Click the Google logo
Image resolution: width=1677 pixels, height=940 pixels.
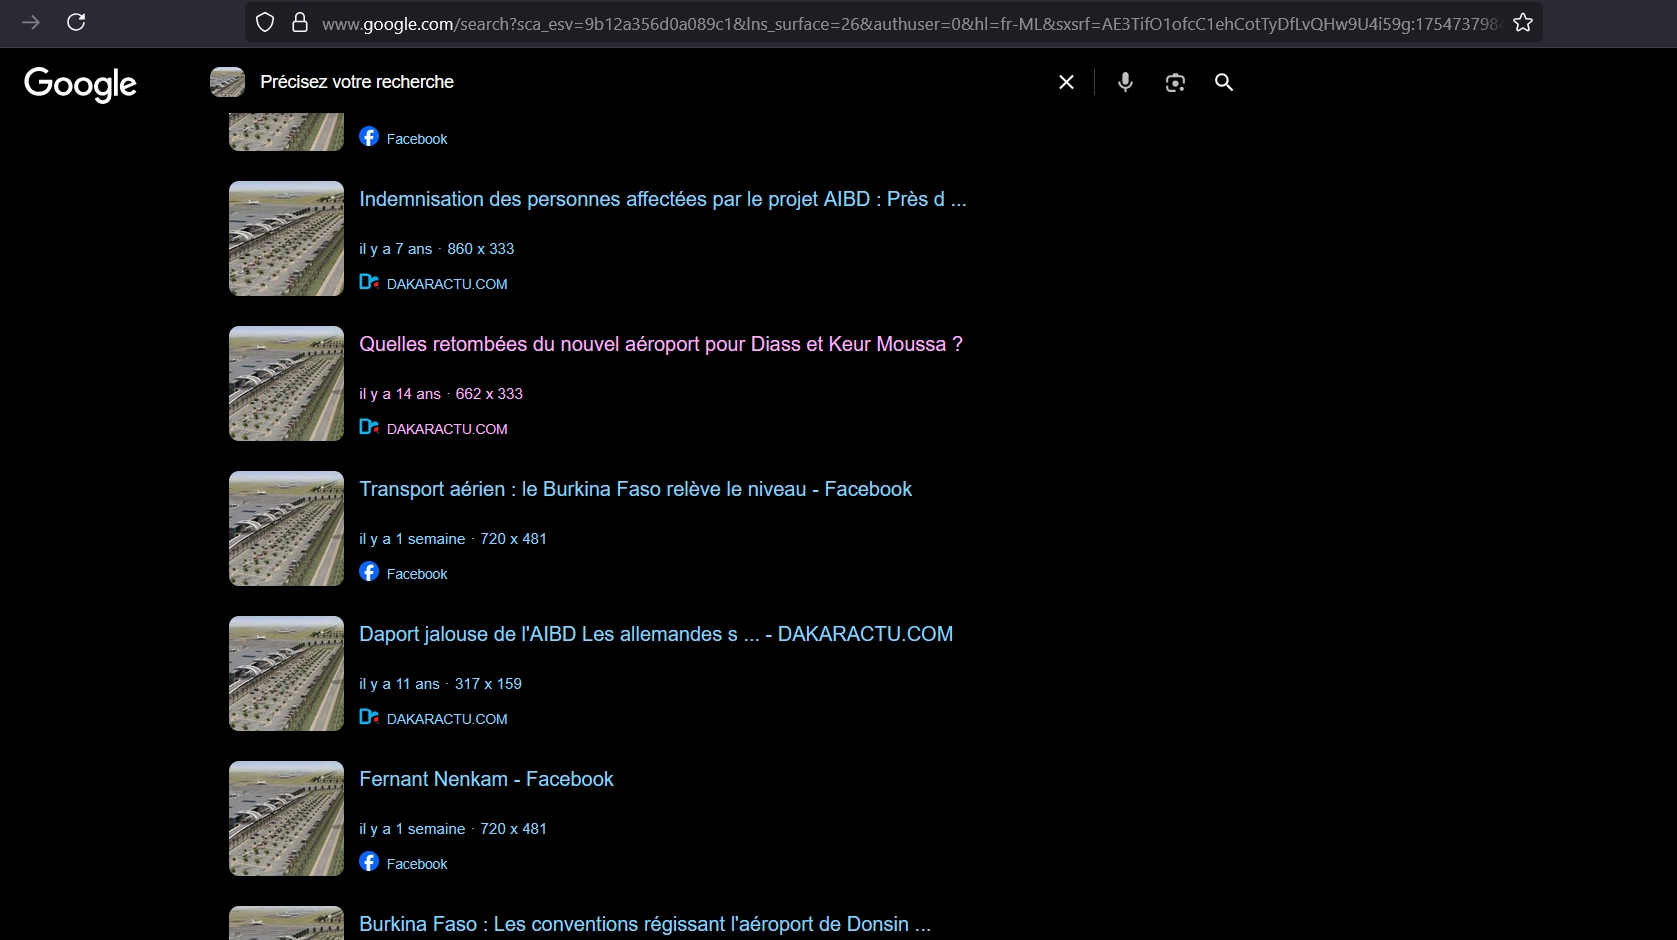coord(80,84)
